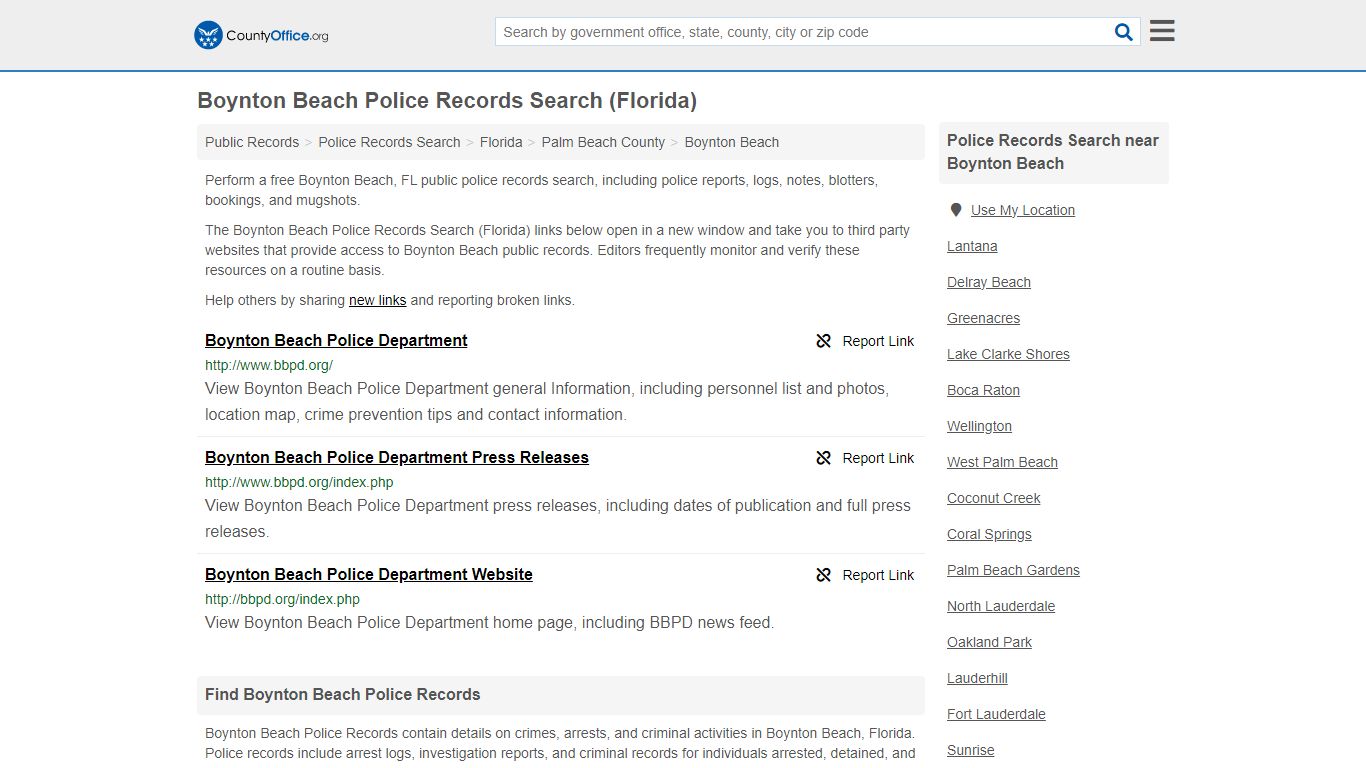Click the CountyOffice.org logo

(x=261, y=35)
